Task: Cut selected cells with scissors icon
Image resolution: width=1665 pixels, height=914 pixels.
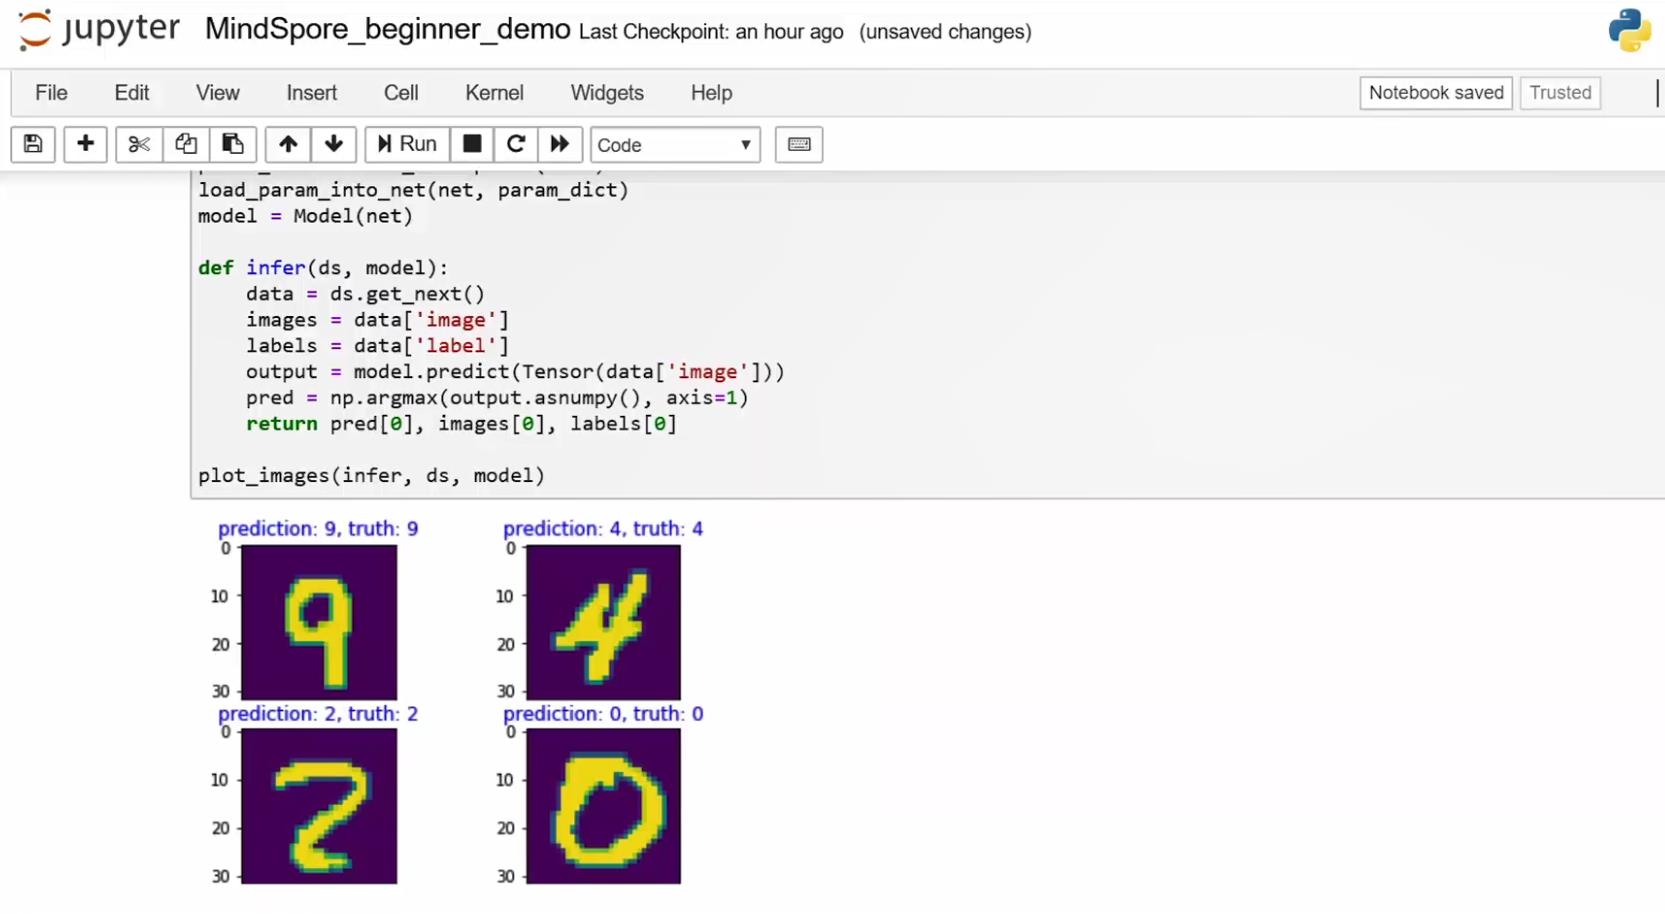Action: (x=139, y=144)
